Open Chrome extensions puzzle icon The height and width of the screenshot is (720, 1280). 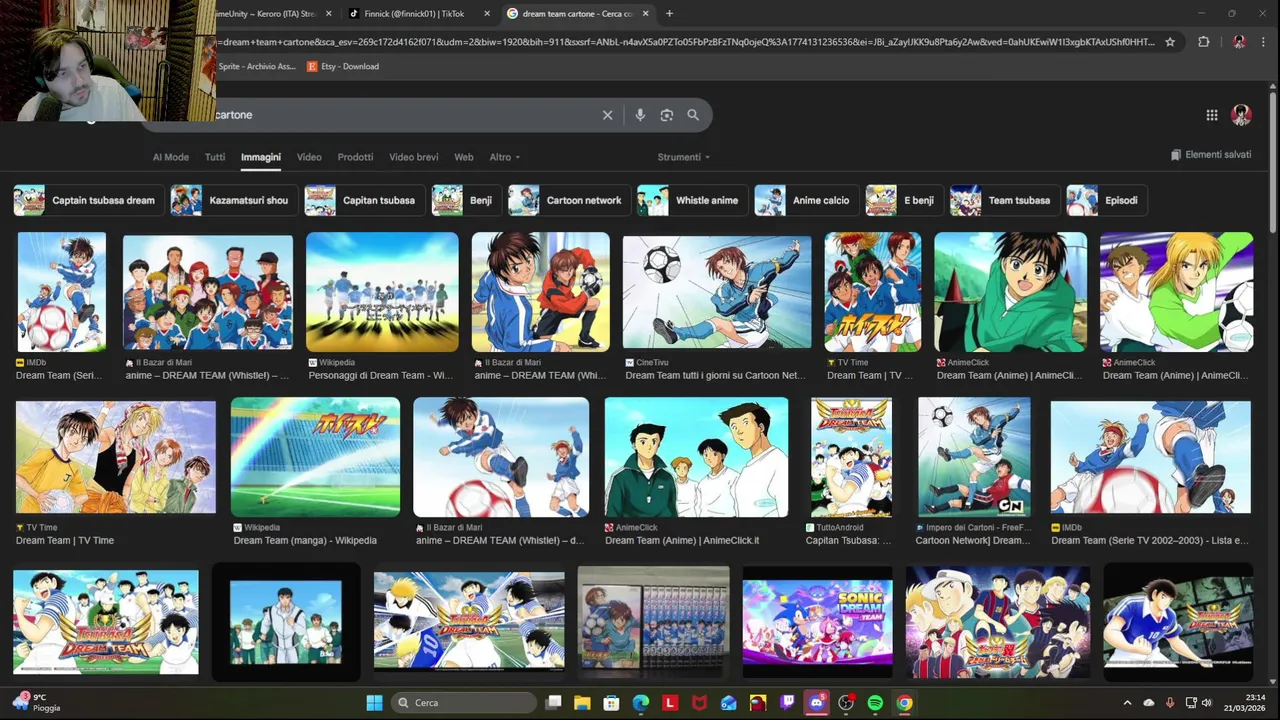click(1204, 42)
